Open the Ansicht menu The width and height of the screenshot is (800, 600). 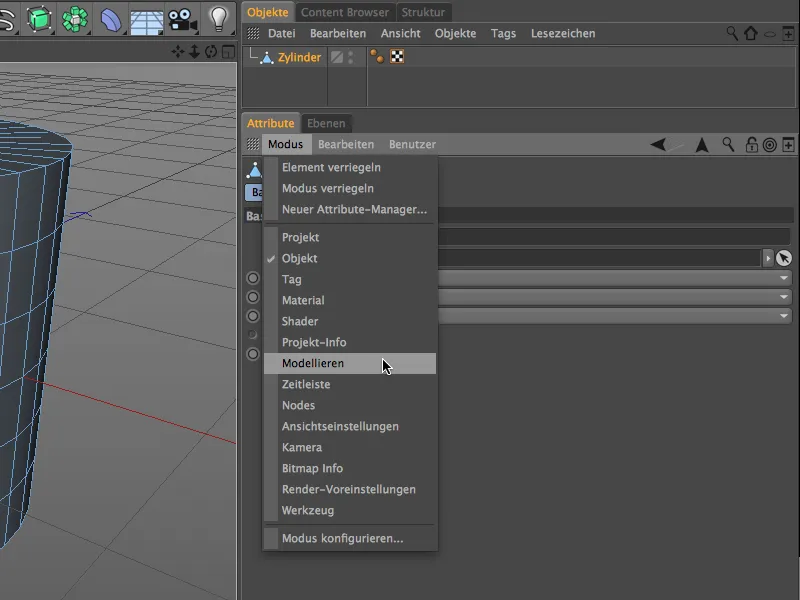coord(401,34)
